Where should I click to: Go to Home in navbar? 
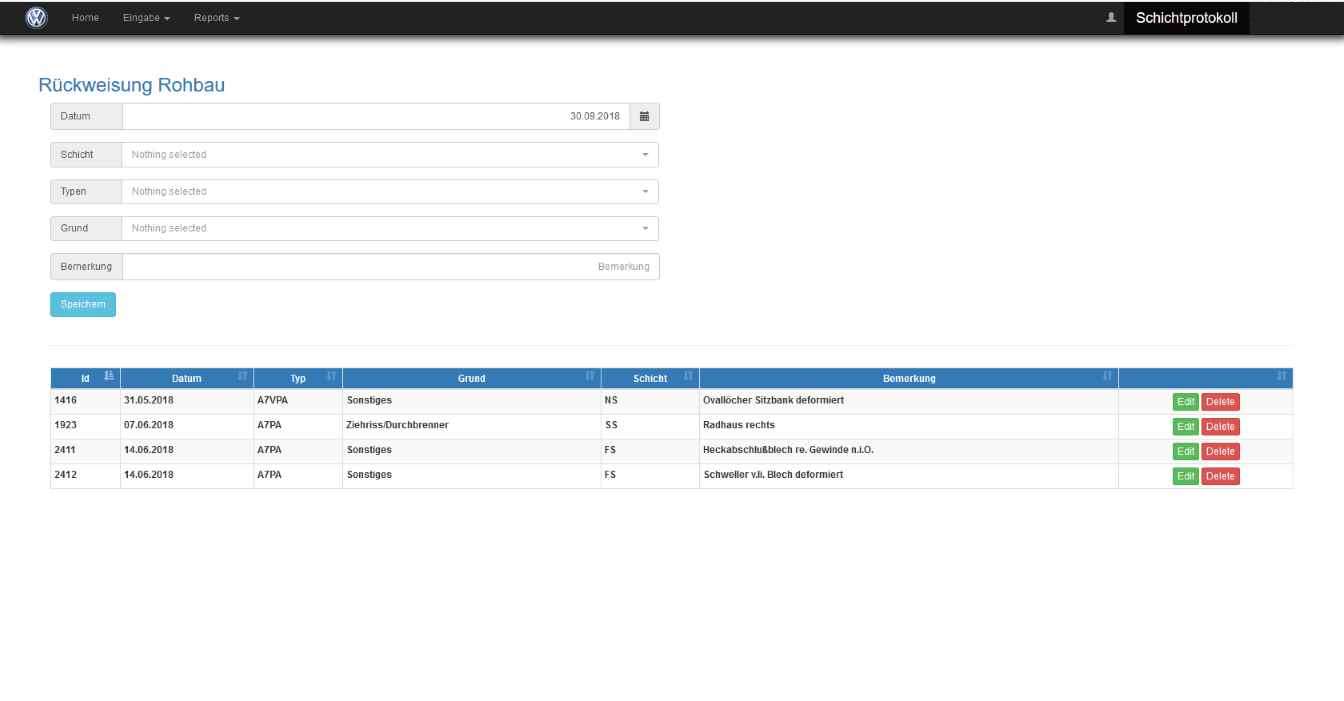tap(85, 18)
